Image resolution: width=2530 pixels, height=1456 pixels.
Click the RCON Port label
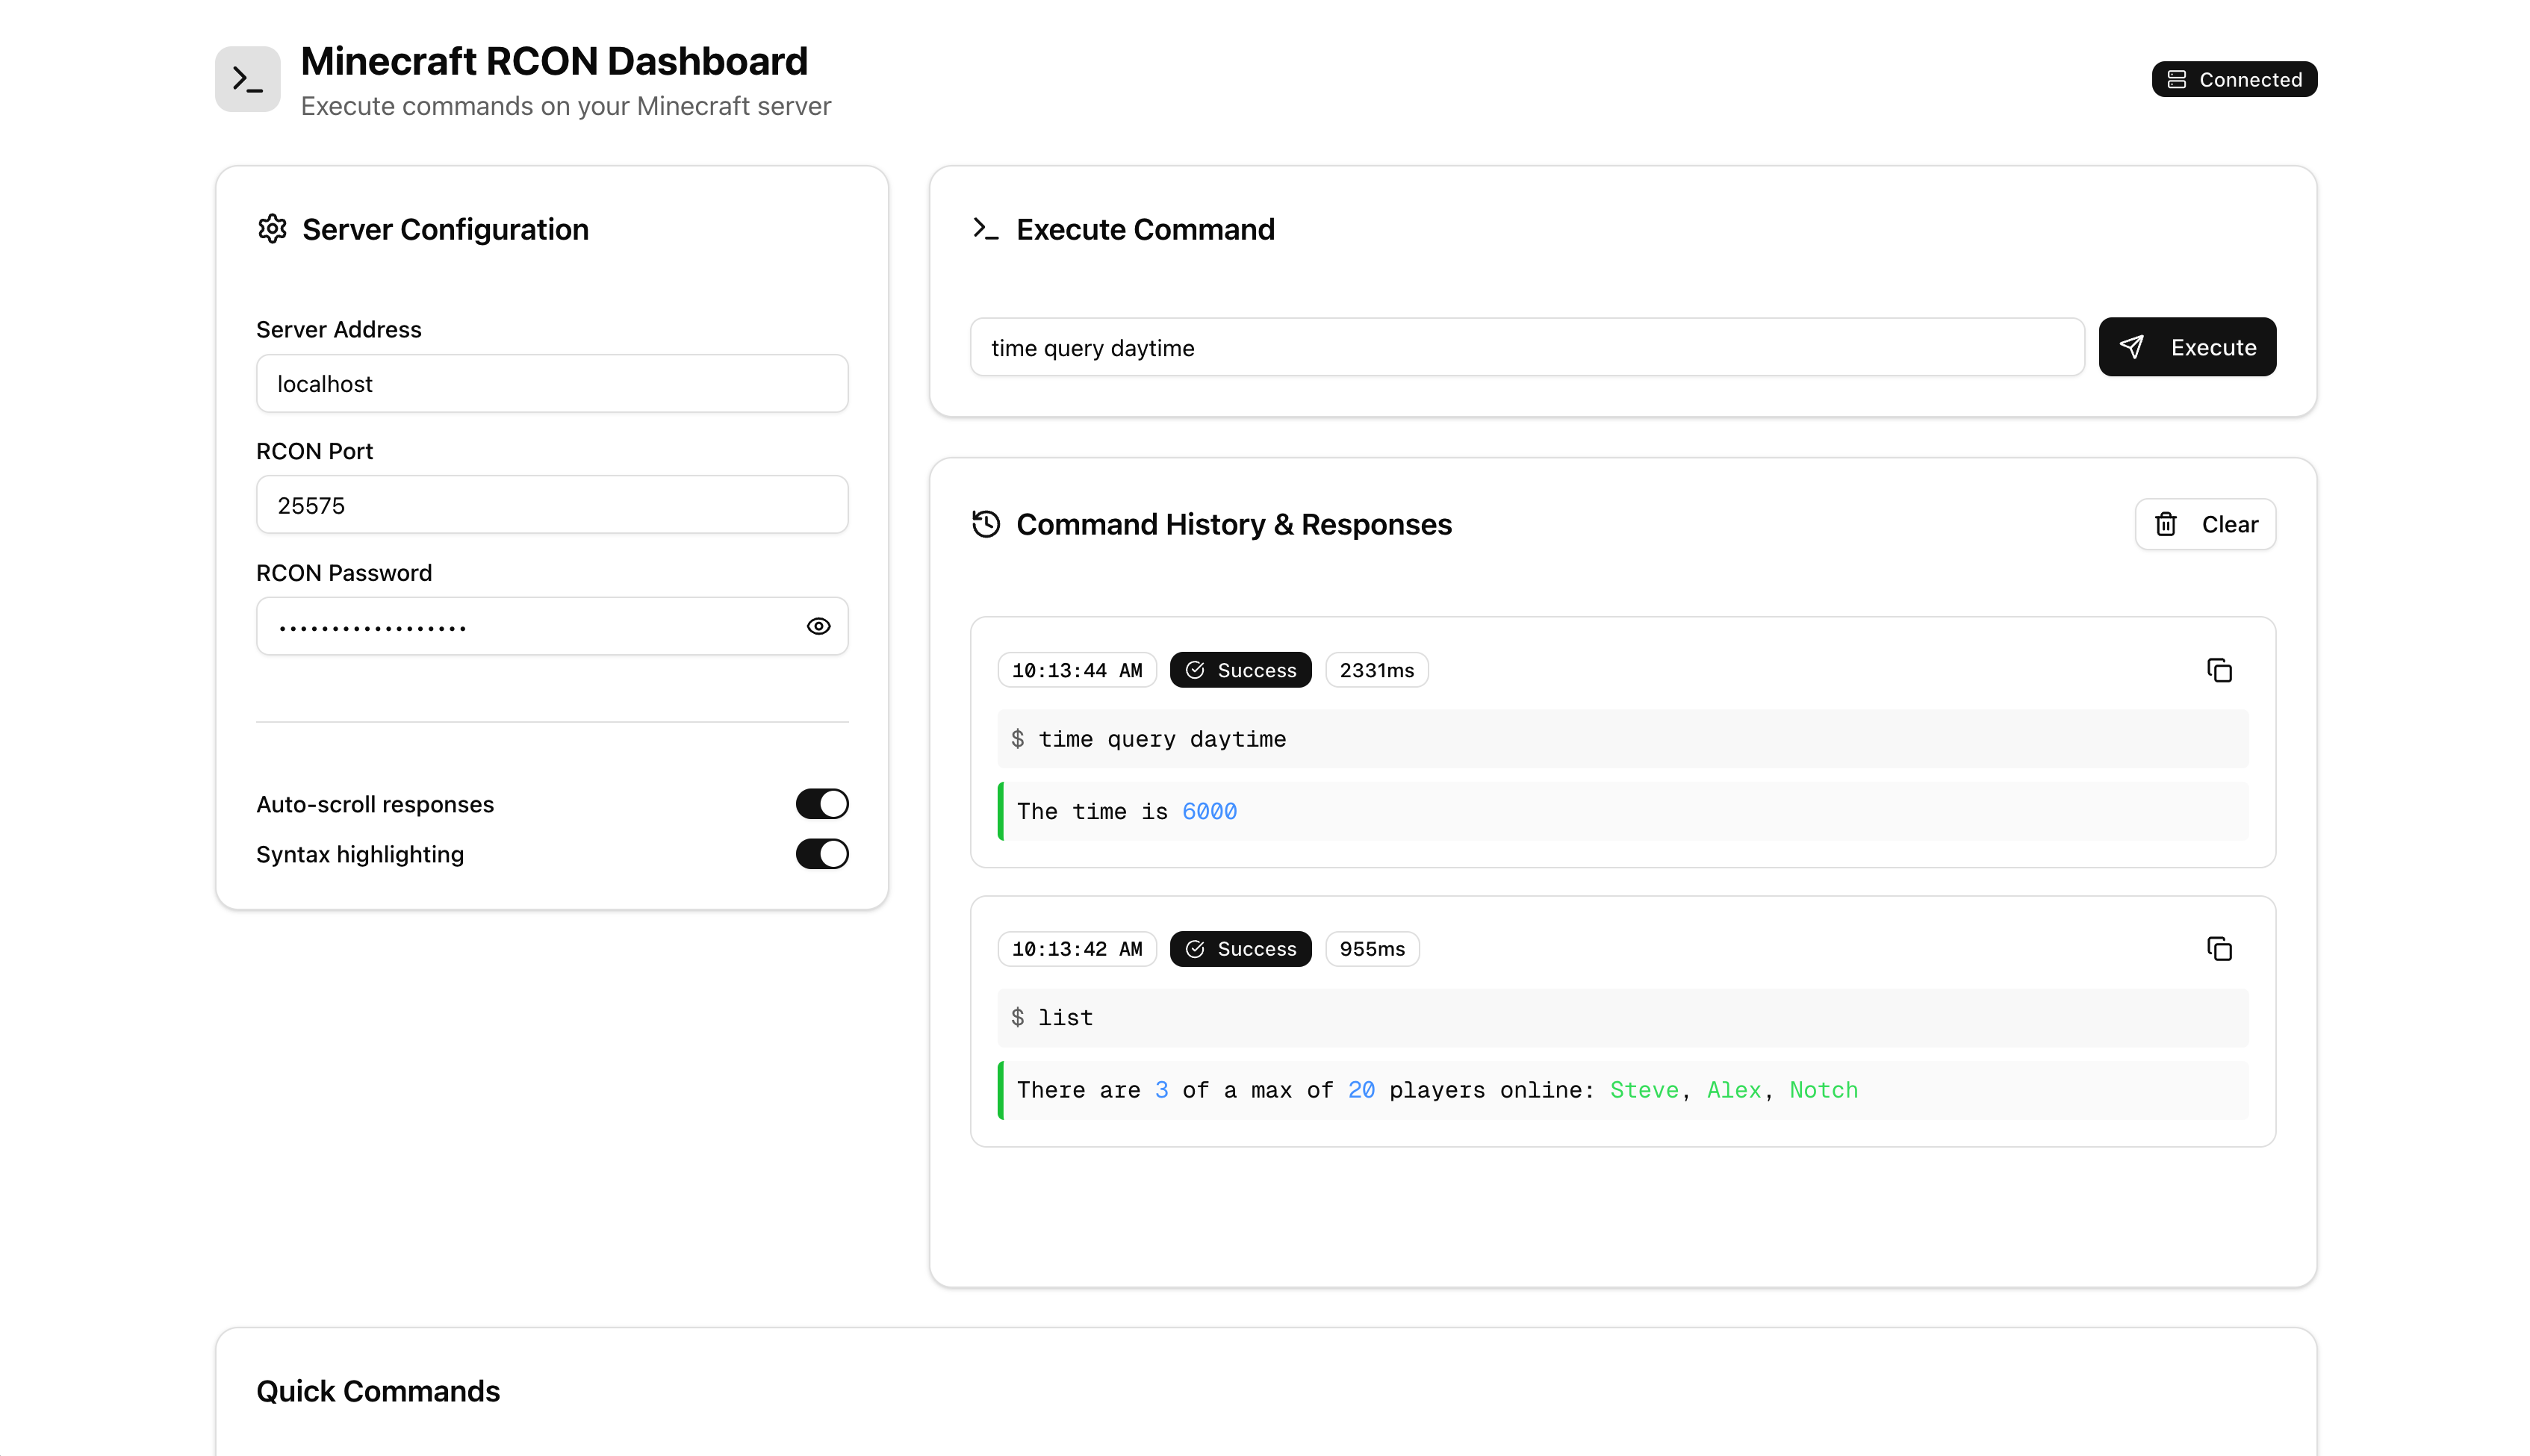[314, 451]
